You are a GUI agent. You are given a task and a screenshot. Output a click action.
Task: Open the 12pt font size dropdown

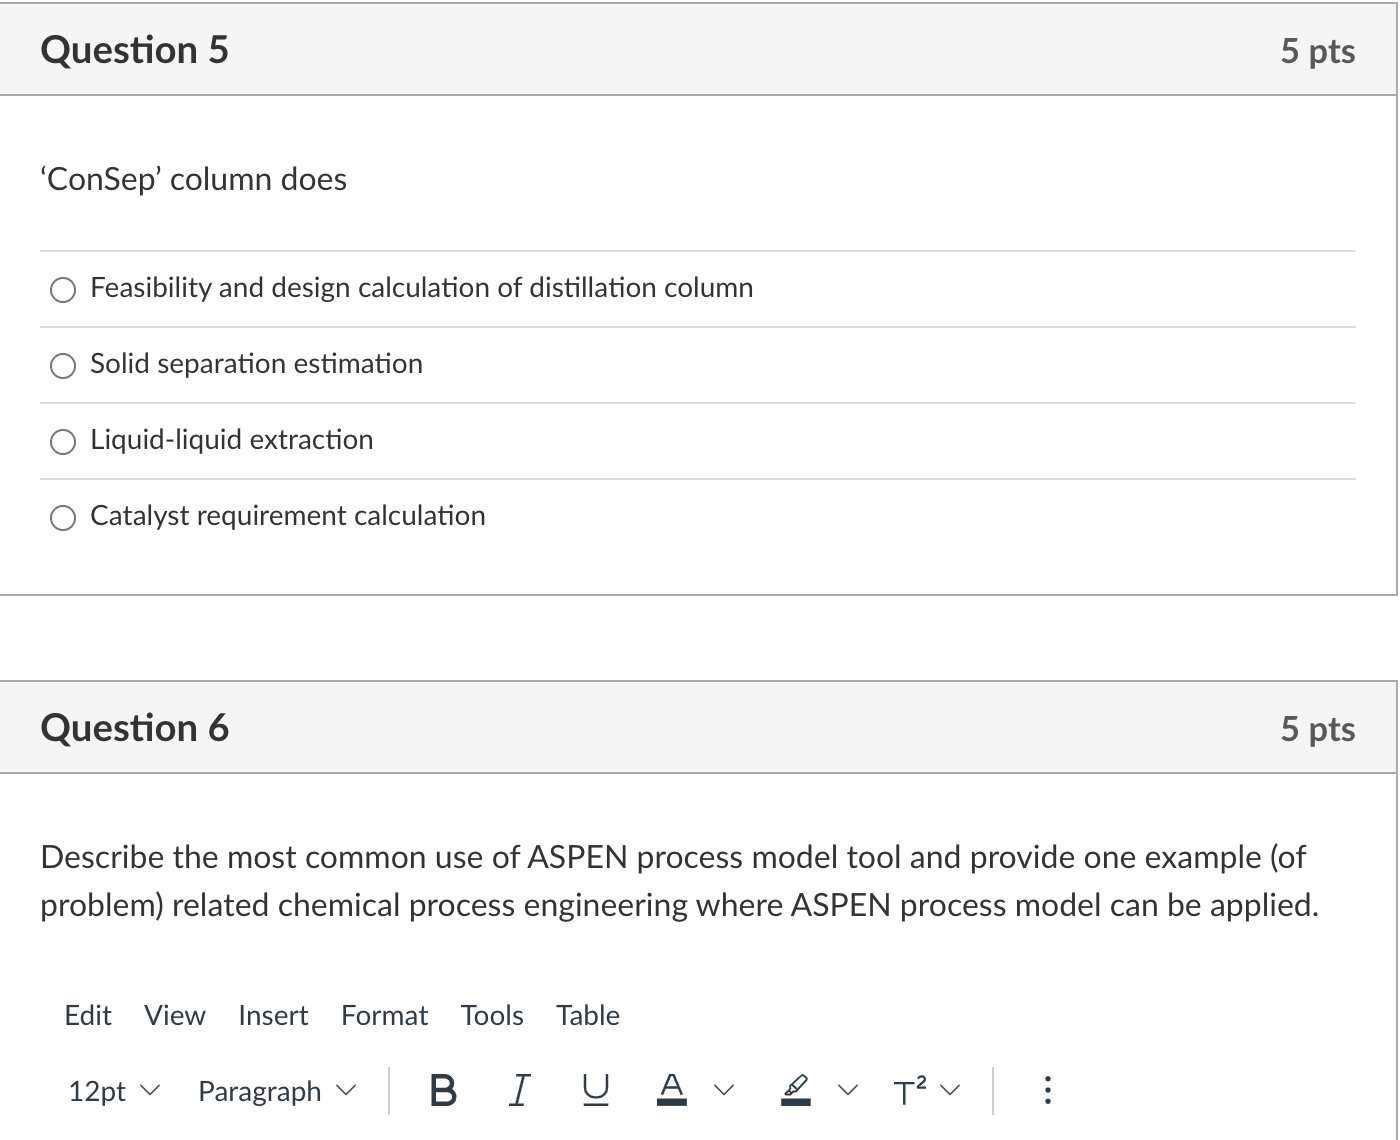click(x=113, y=1091)
